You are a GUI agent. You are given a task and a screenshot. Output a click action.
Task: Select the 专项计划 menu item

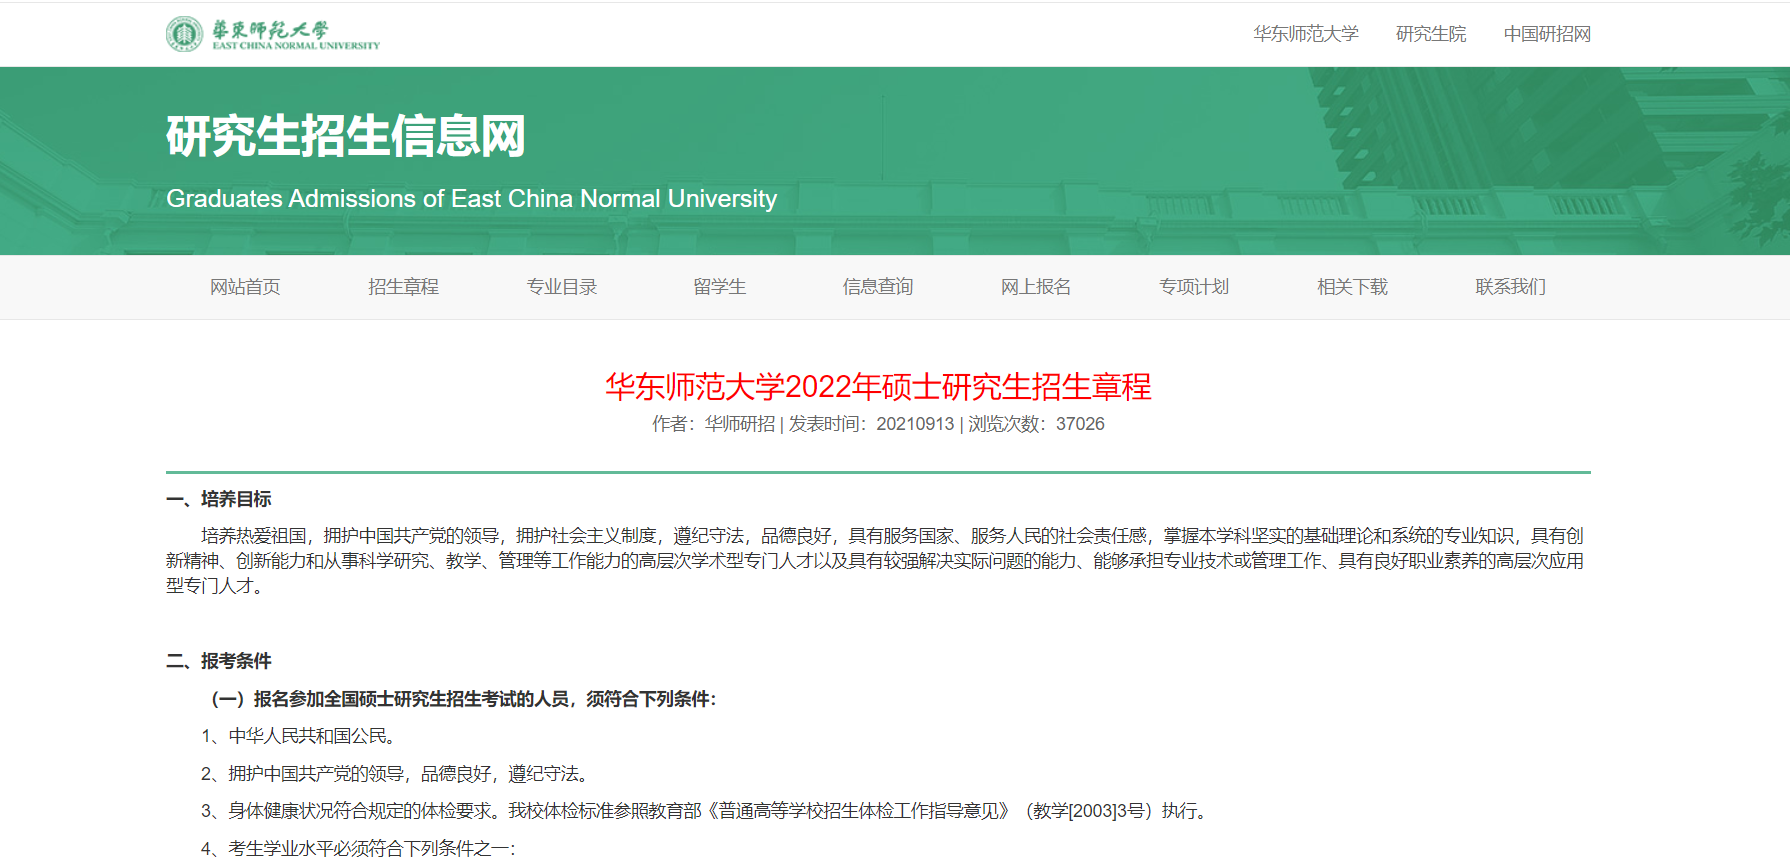tap(1194, 287)
